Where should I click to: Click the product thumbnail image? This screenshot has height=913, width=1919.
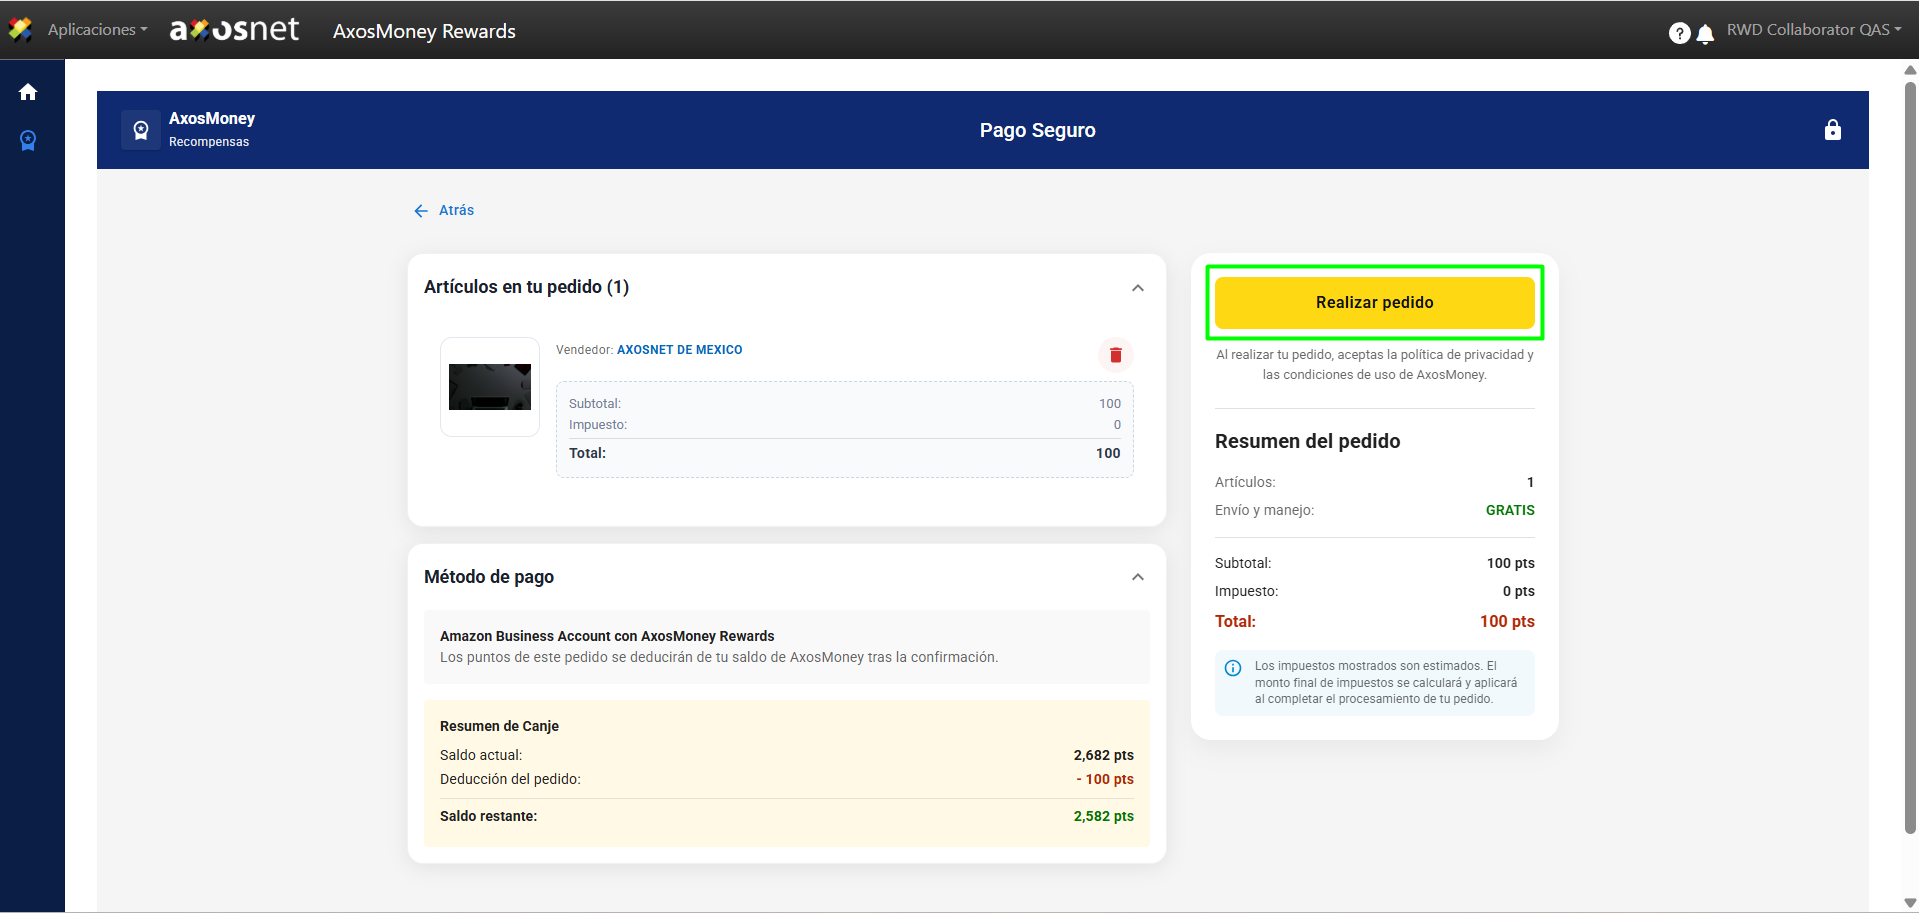pyautogui.click(x=490, y=387)
